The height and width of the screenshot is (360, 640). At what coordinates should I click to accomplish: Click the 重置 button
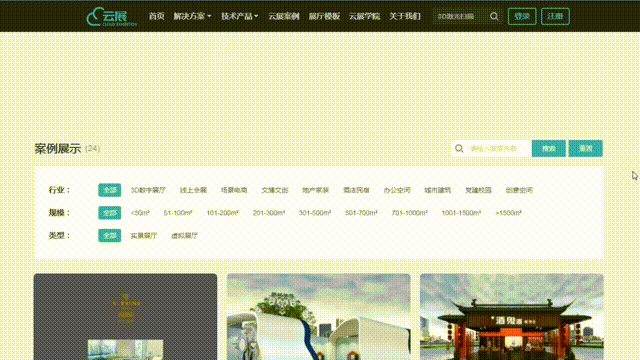(x=585, y=148)
